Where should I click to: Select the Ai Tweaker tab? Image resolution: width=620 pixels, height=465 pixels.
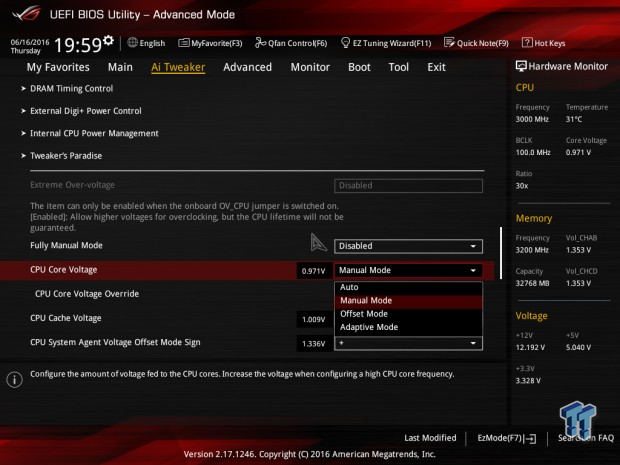(x=178, y=67)
